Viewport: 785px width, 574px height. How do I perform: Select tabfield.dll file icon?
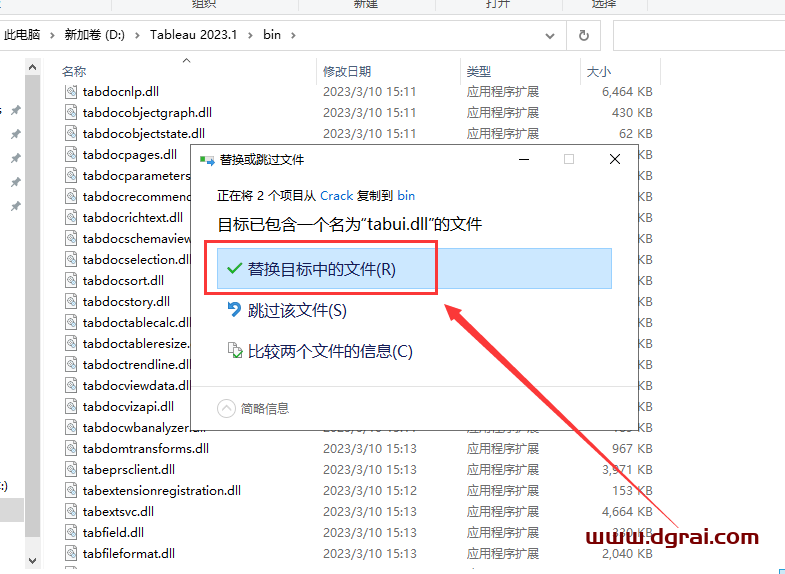tap(71, 532)
